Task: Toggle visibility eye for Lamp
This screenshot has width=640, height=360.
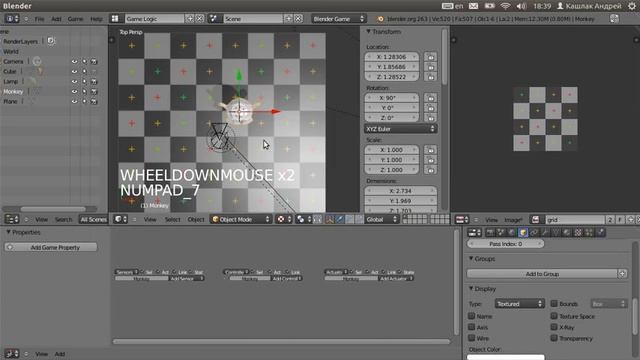Action: pyautogui.click(x=74, y=82)
